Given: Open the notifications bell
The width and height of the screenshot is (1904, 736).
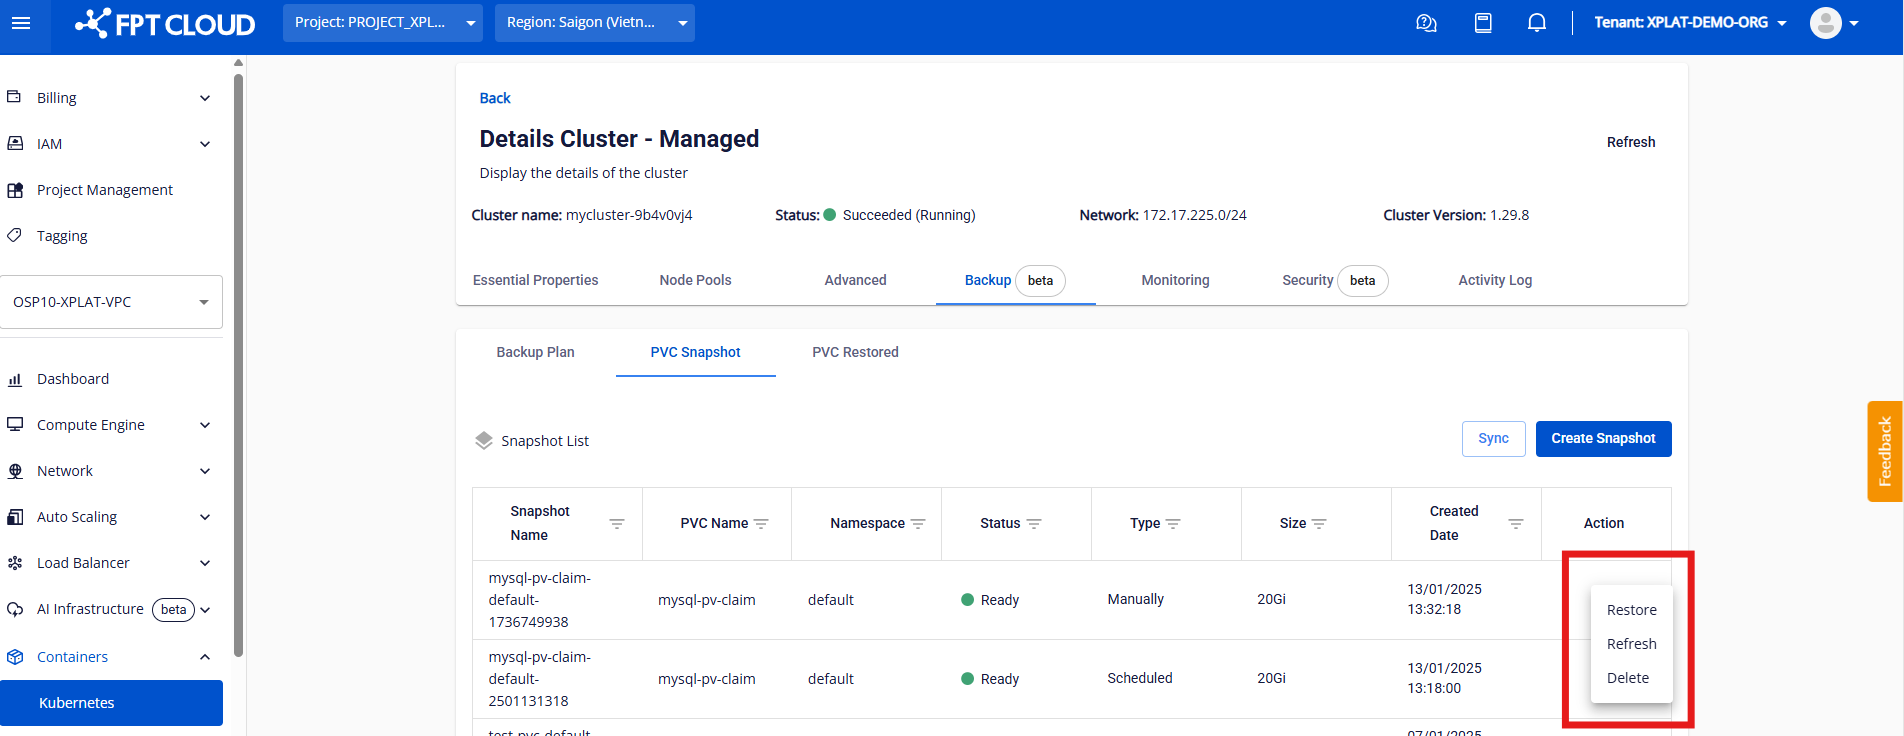Looking at the screenshot, I should 1537,23.
